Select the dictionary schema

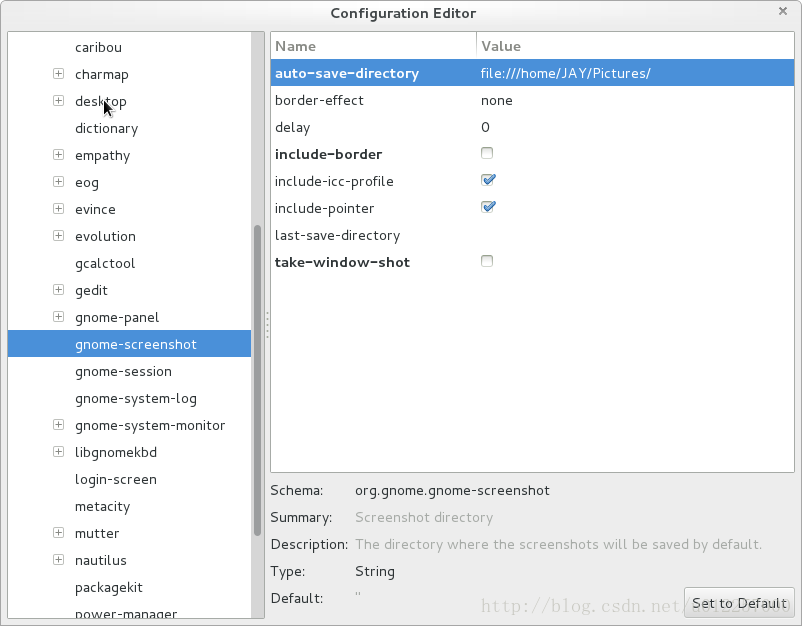coord(106,128)
